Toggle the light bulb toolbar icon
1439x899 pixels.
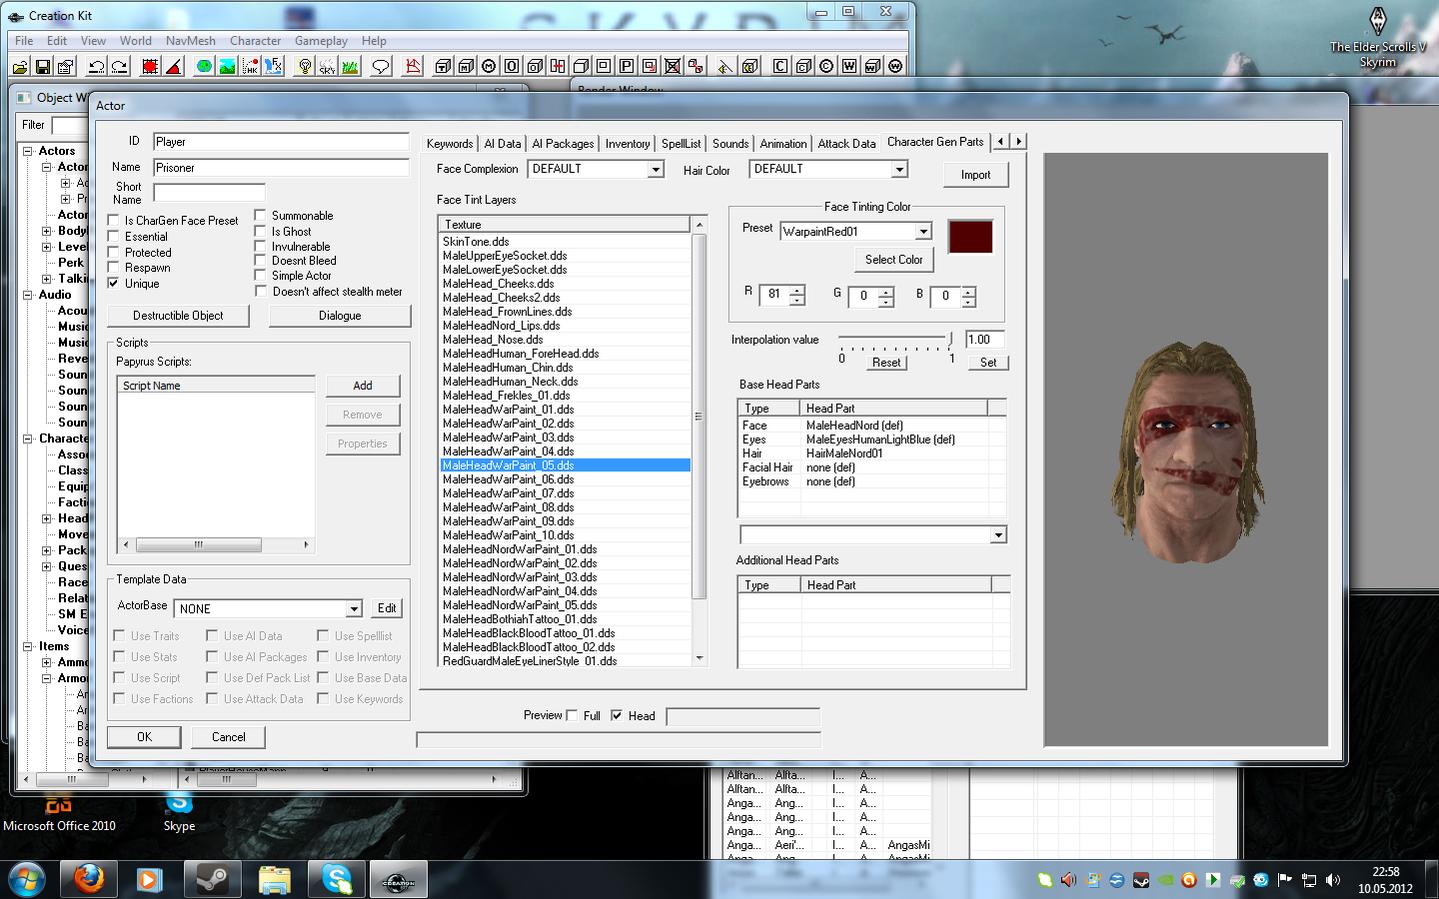[x=305, y=67]
